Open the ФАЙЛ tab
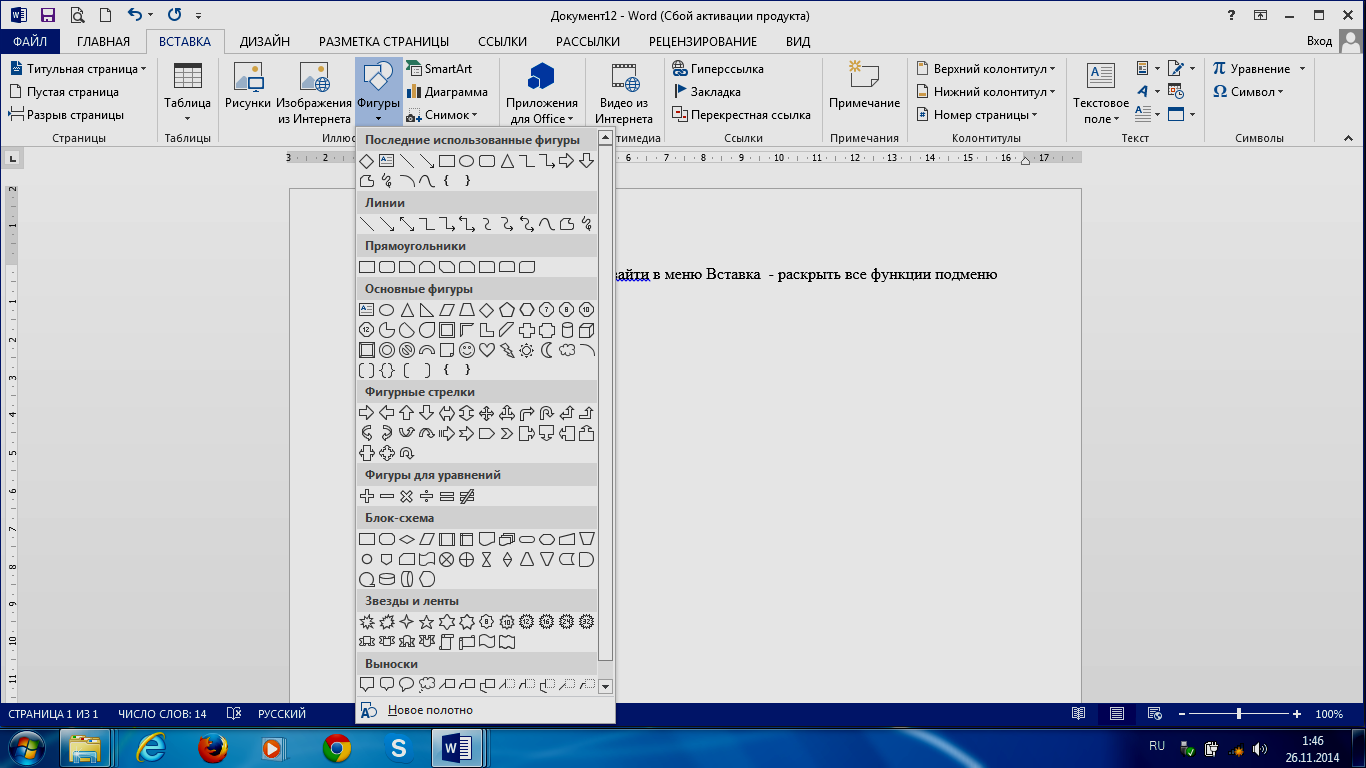This screenshot has width=1366, height=768. (30, 41)
